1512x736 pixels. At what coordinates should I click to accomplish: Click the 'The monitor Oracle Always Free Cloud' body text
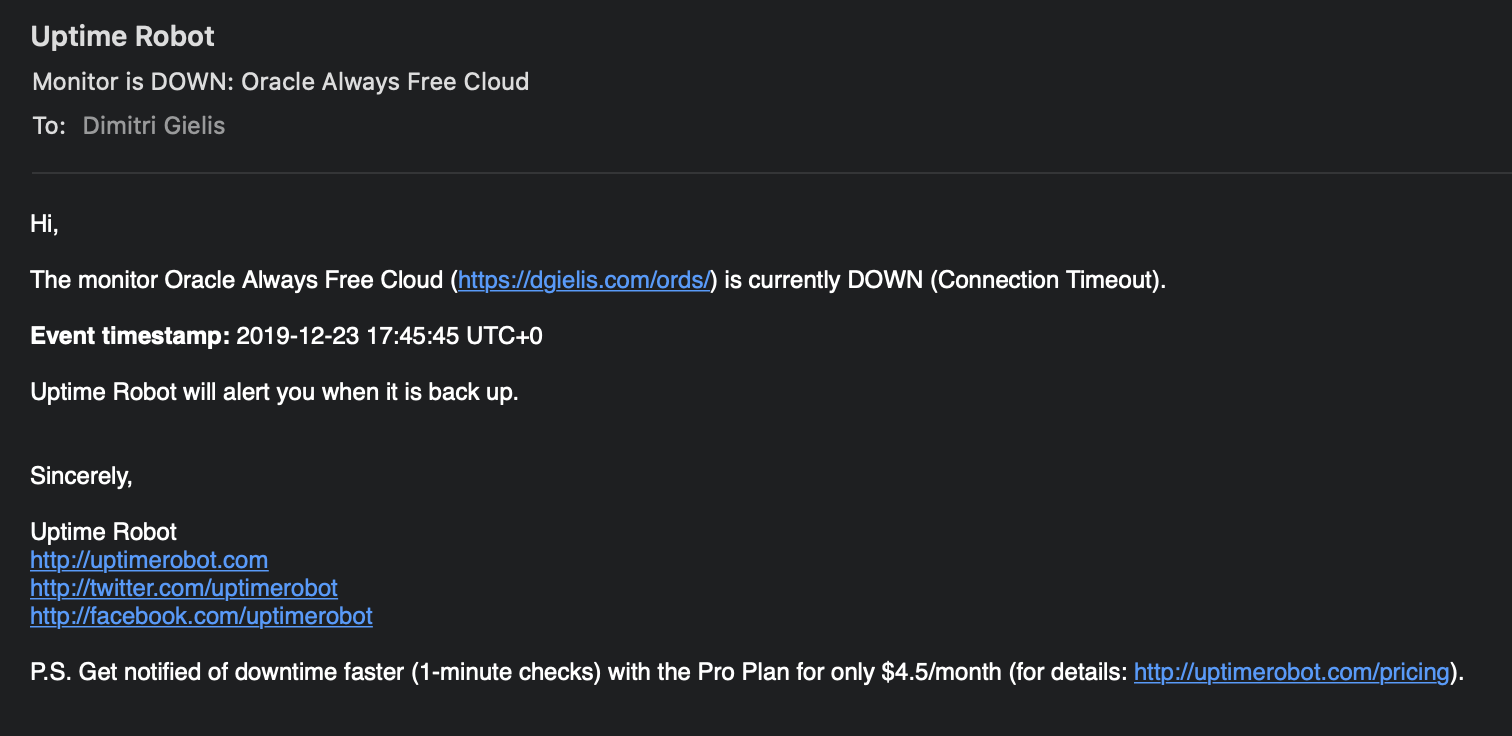[x=238, y=280]
